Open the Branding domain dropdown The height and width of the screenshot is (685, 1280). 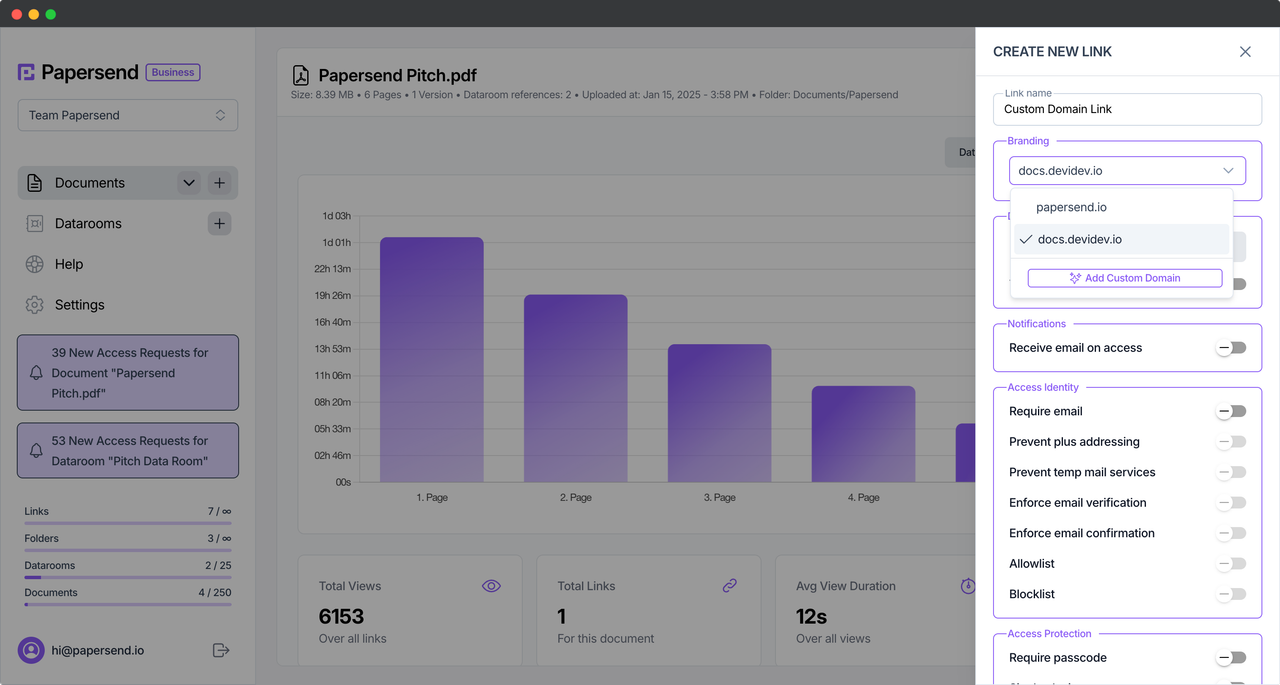coord(1127,170)
